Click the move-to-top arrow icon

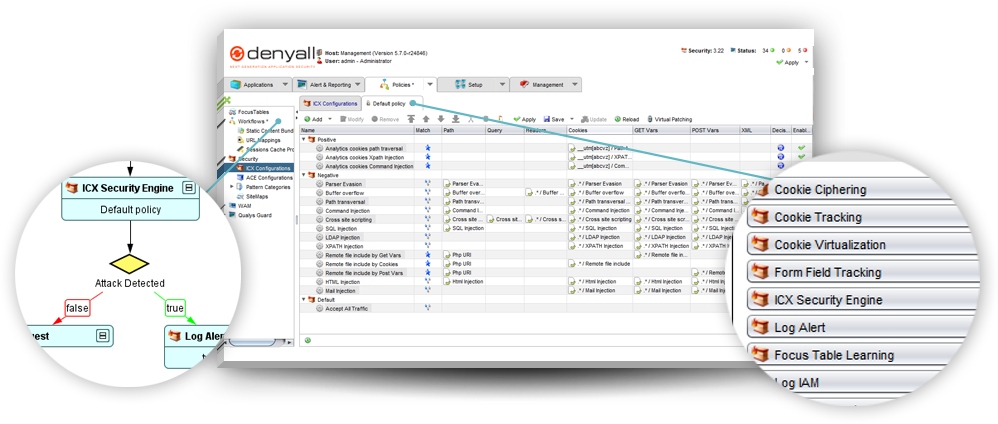tap(411, 119)
